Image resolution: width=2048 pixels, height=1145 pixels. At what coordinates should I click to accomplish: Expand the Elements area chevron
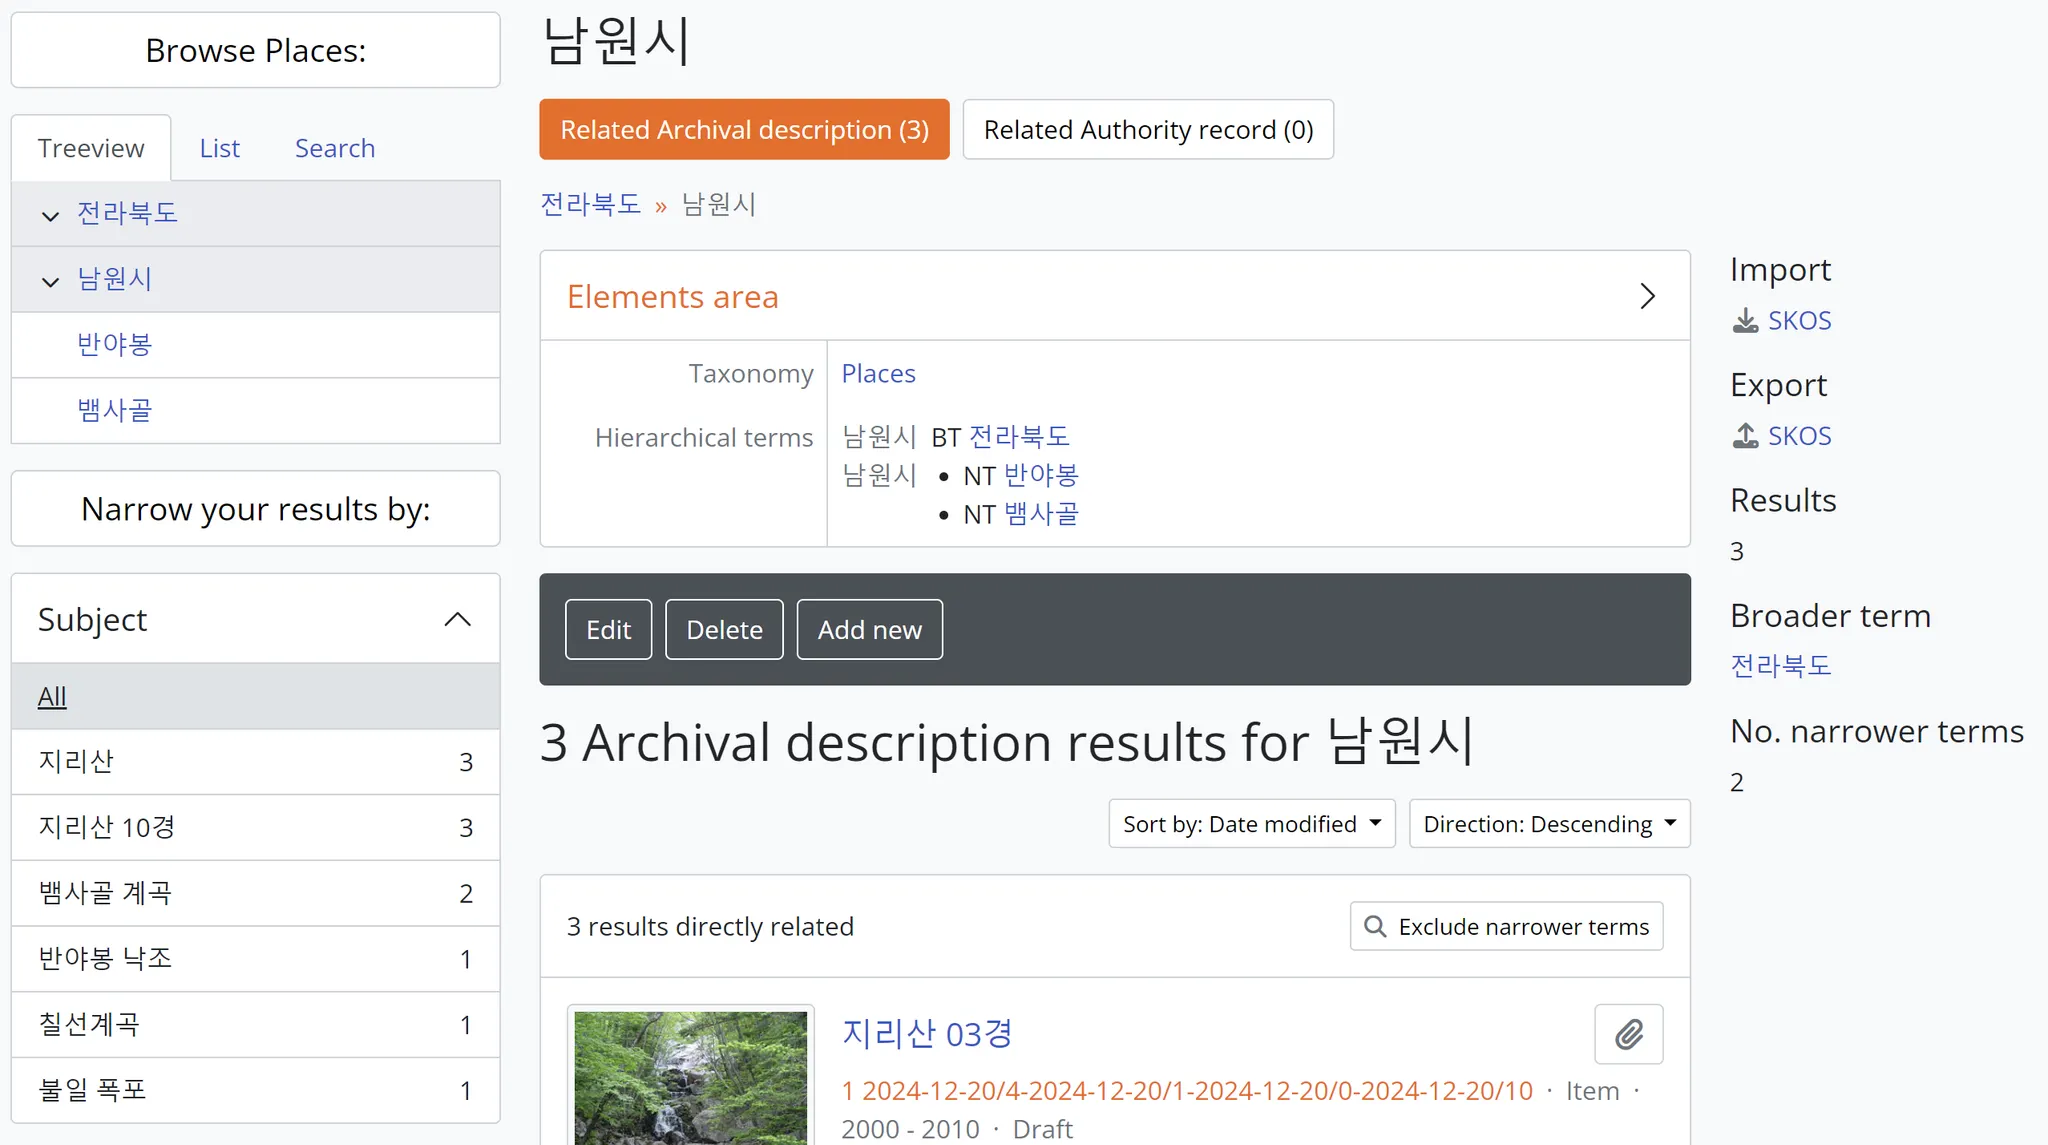(x=1647, y=296)
